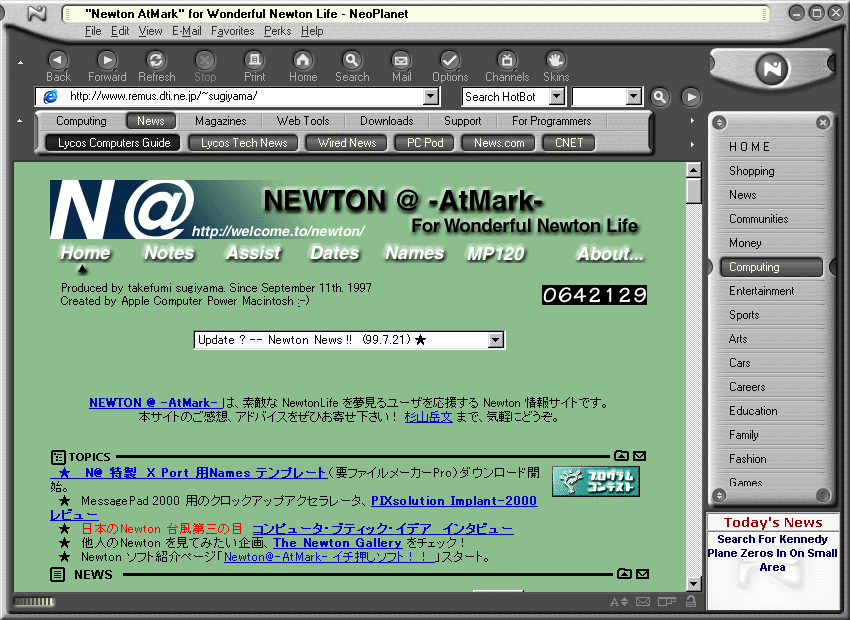The width and height of the screenshot is (850, 620).
Task: Collapse the channel bar with its left arrow
Action: 20,120
